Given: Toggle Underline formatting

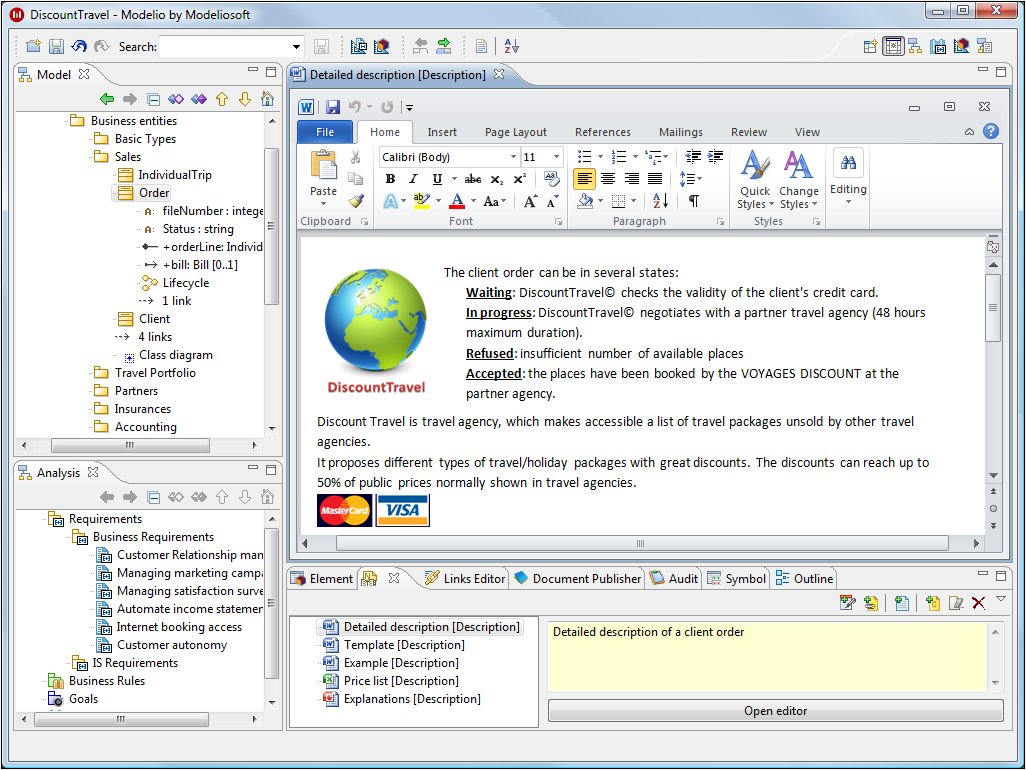Looking at the screenshot, I should pos(436,179).
